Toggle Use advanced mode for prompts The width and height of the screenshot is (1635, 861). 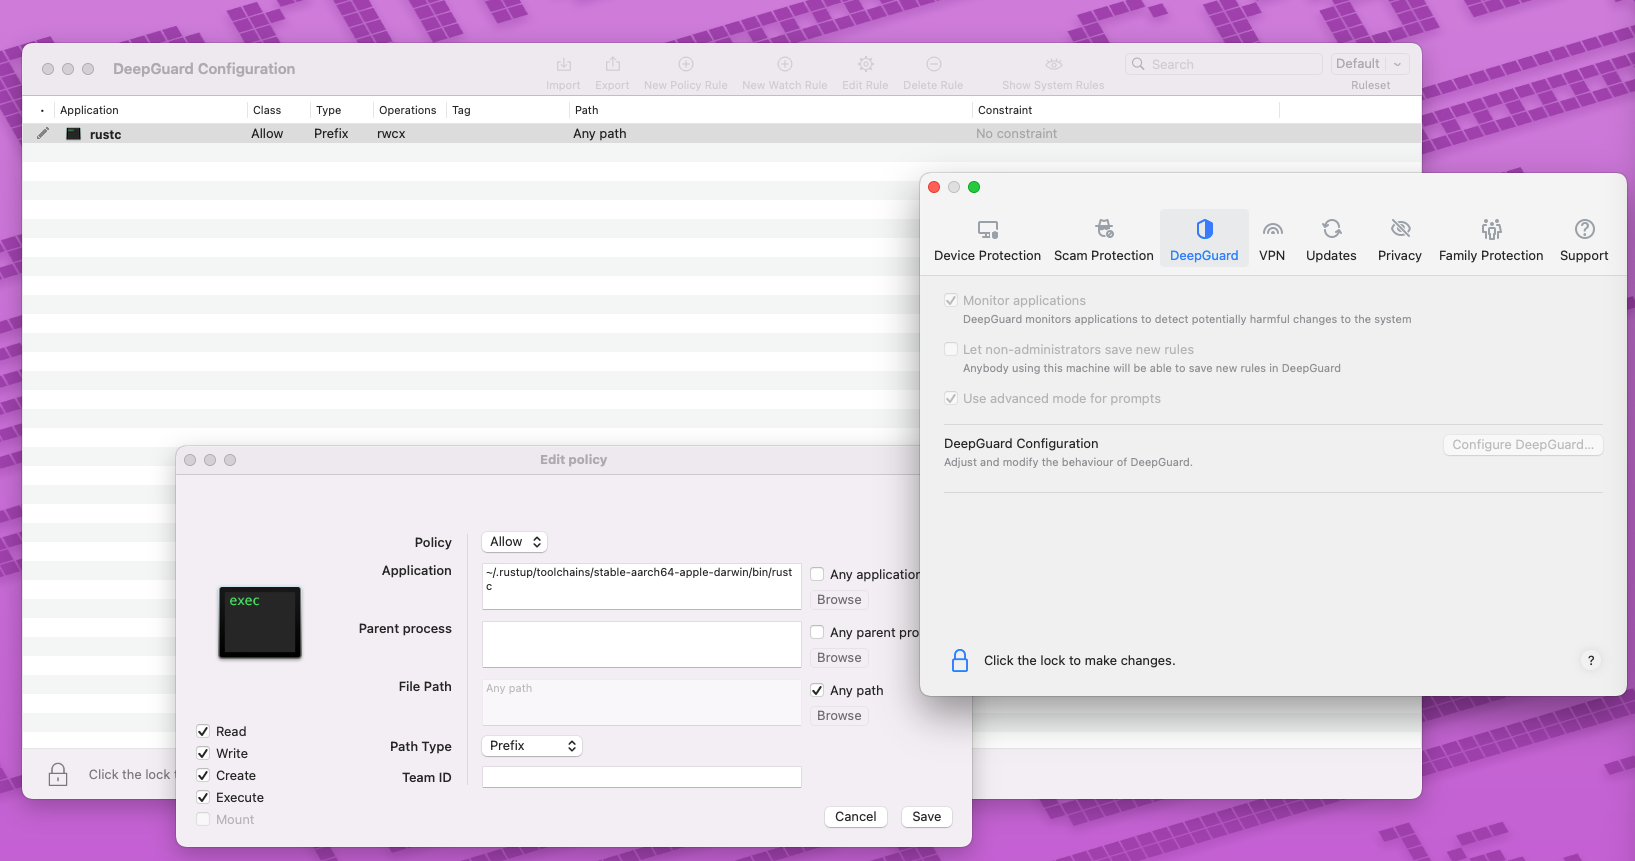[x=951, y=398]
